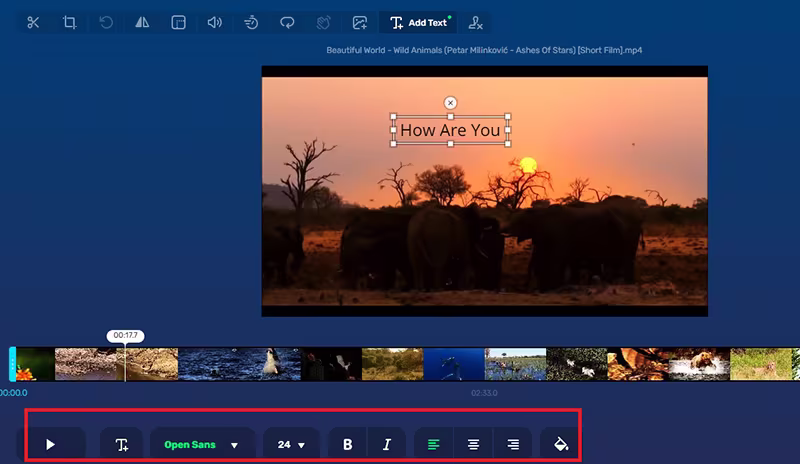Click the cyan timeline start handle

coord(12,364)
